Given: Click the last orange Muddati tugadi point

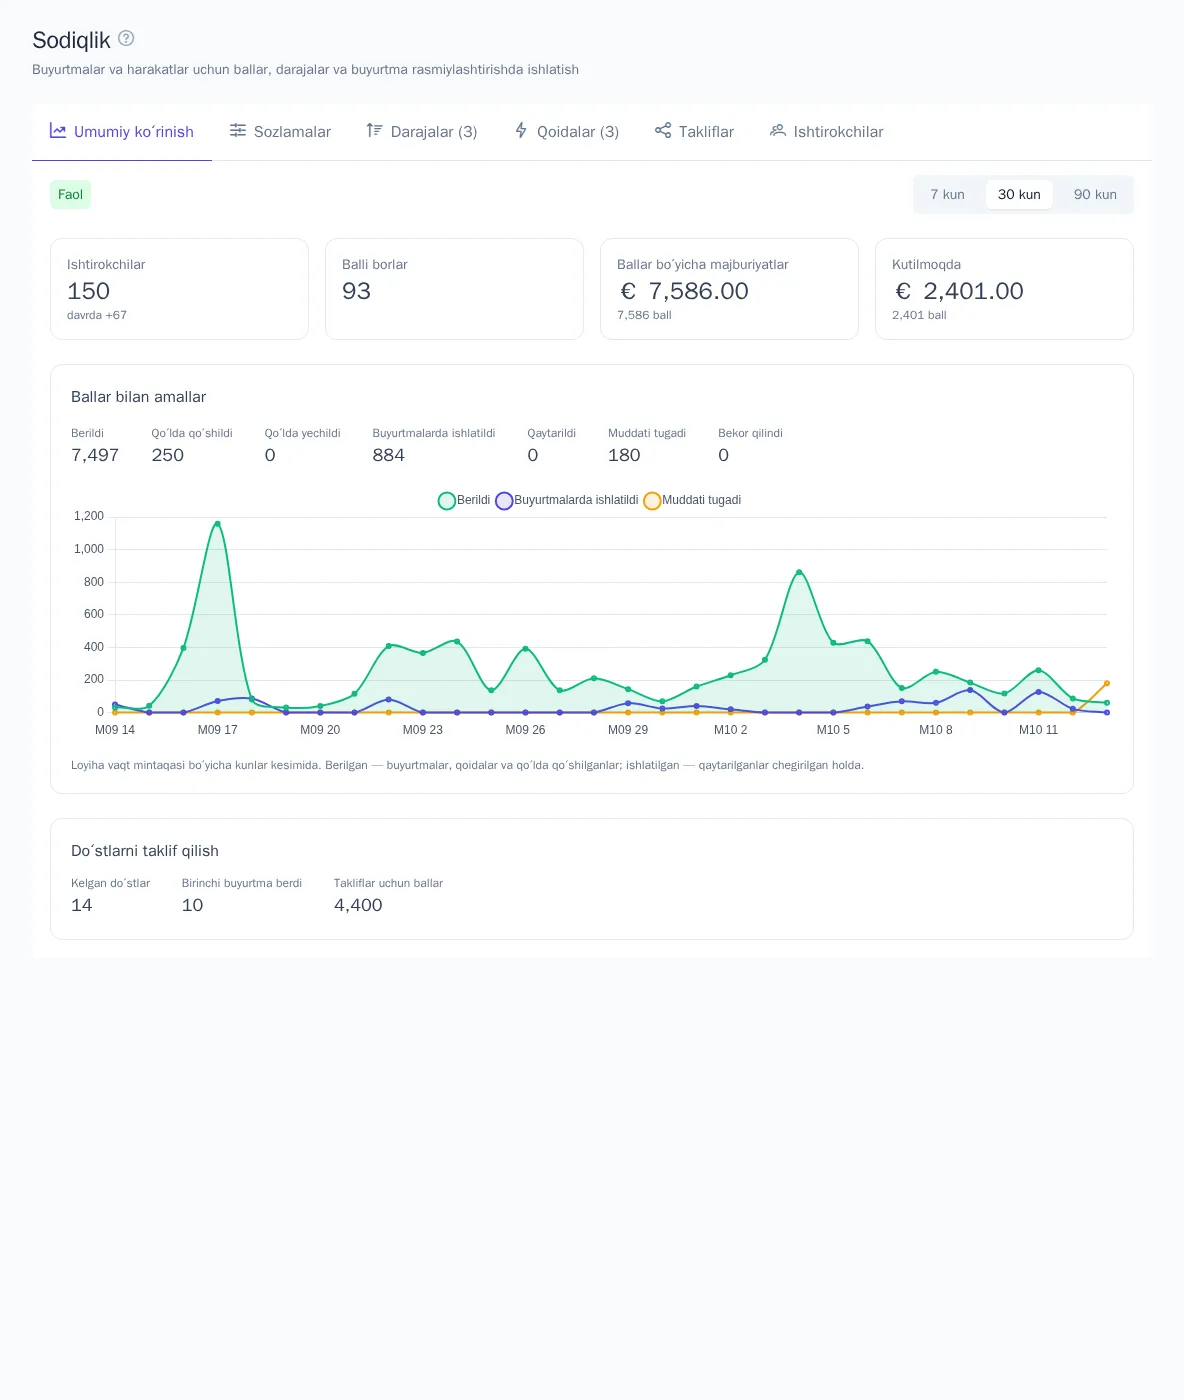Looking at the screenshot, I should 1107,683.
